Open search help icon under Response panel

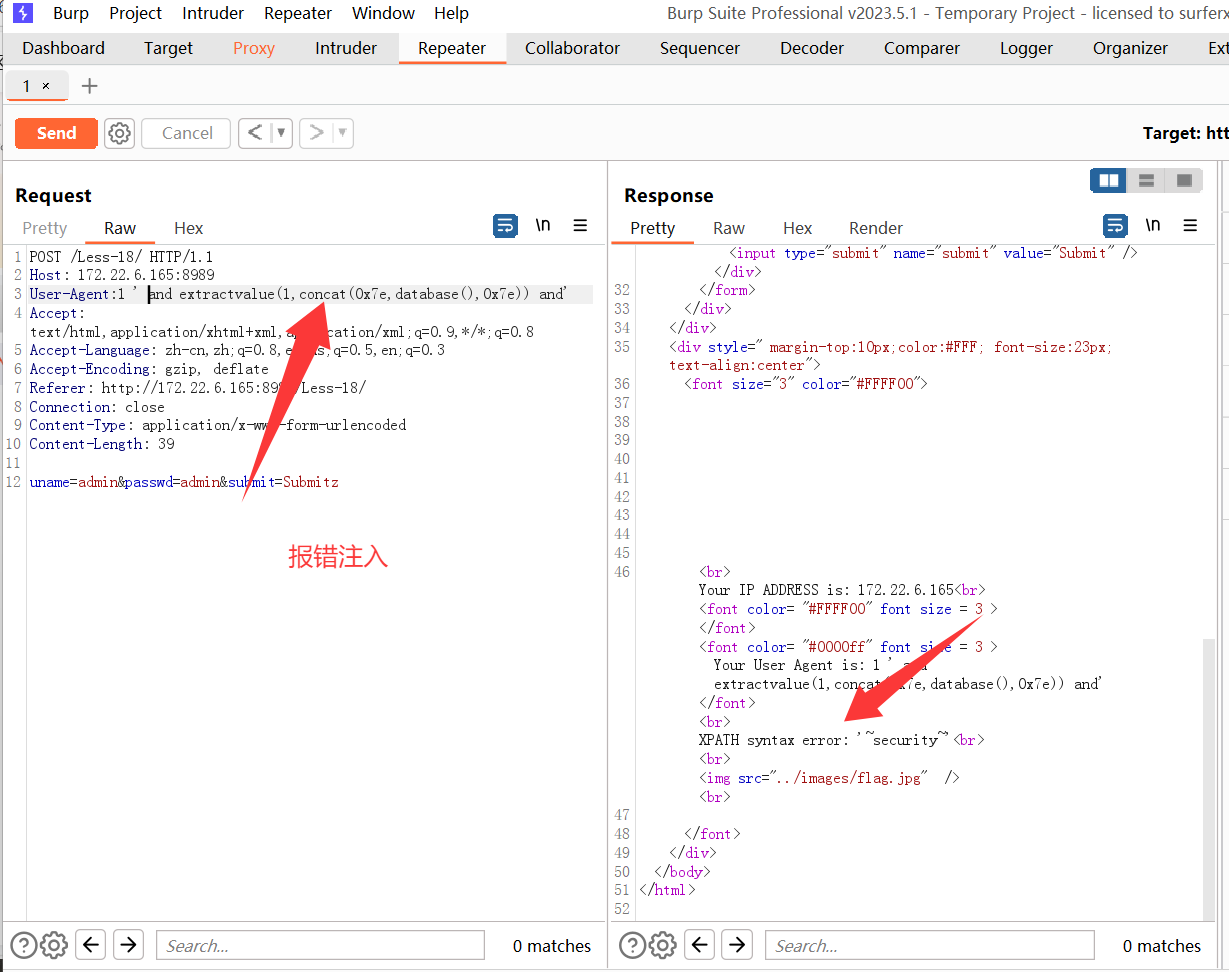point(633,945)
